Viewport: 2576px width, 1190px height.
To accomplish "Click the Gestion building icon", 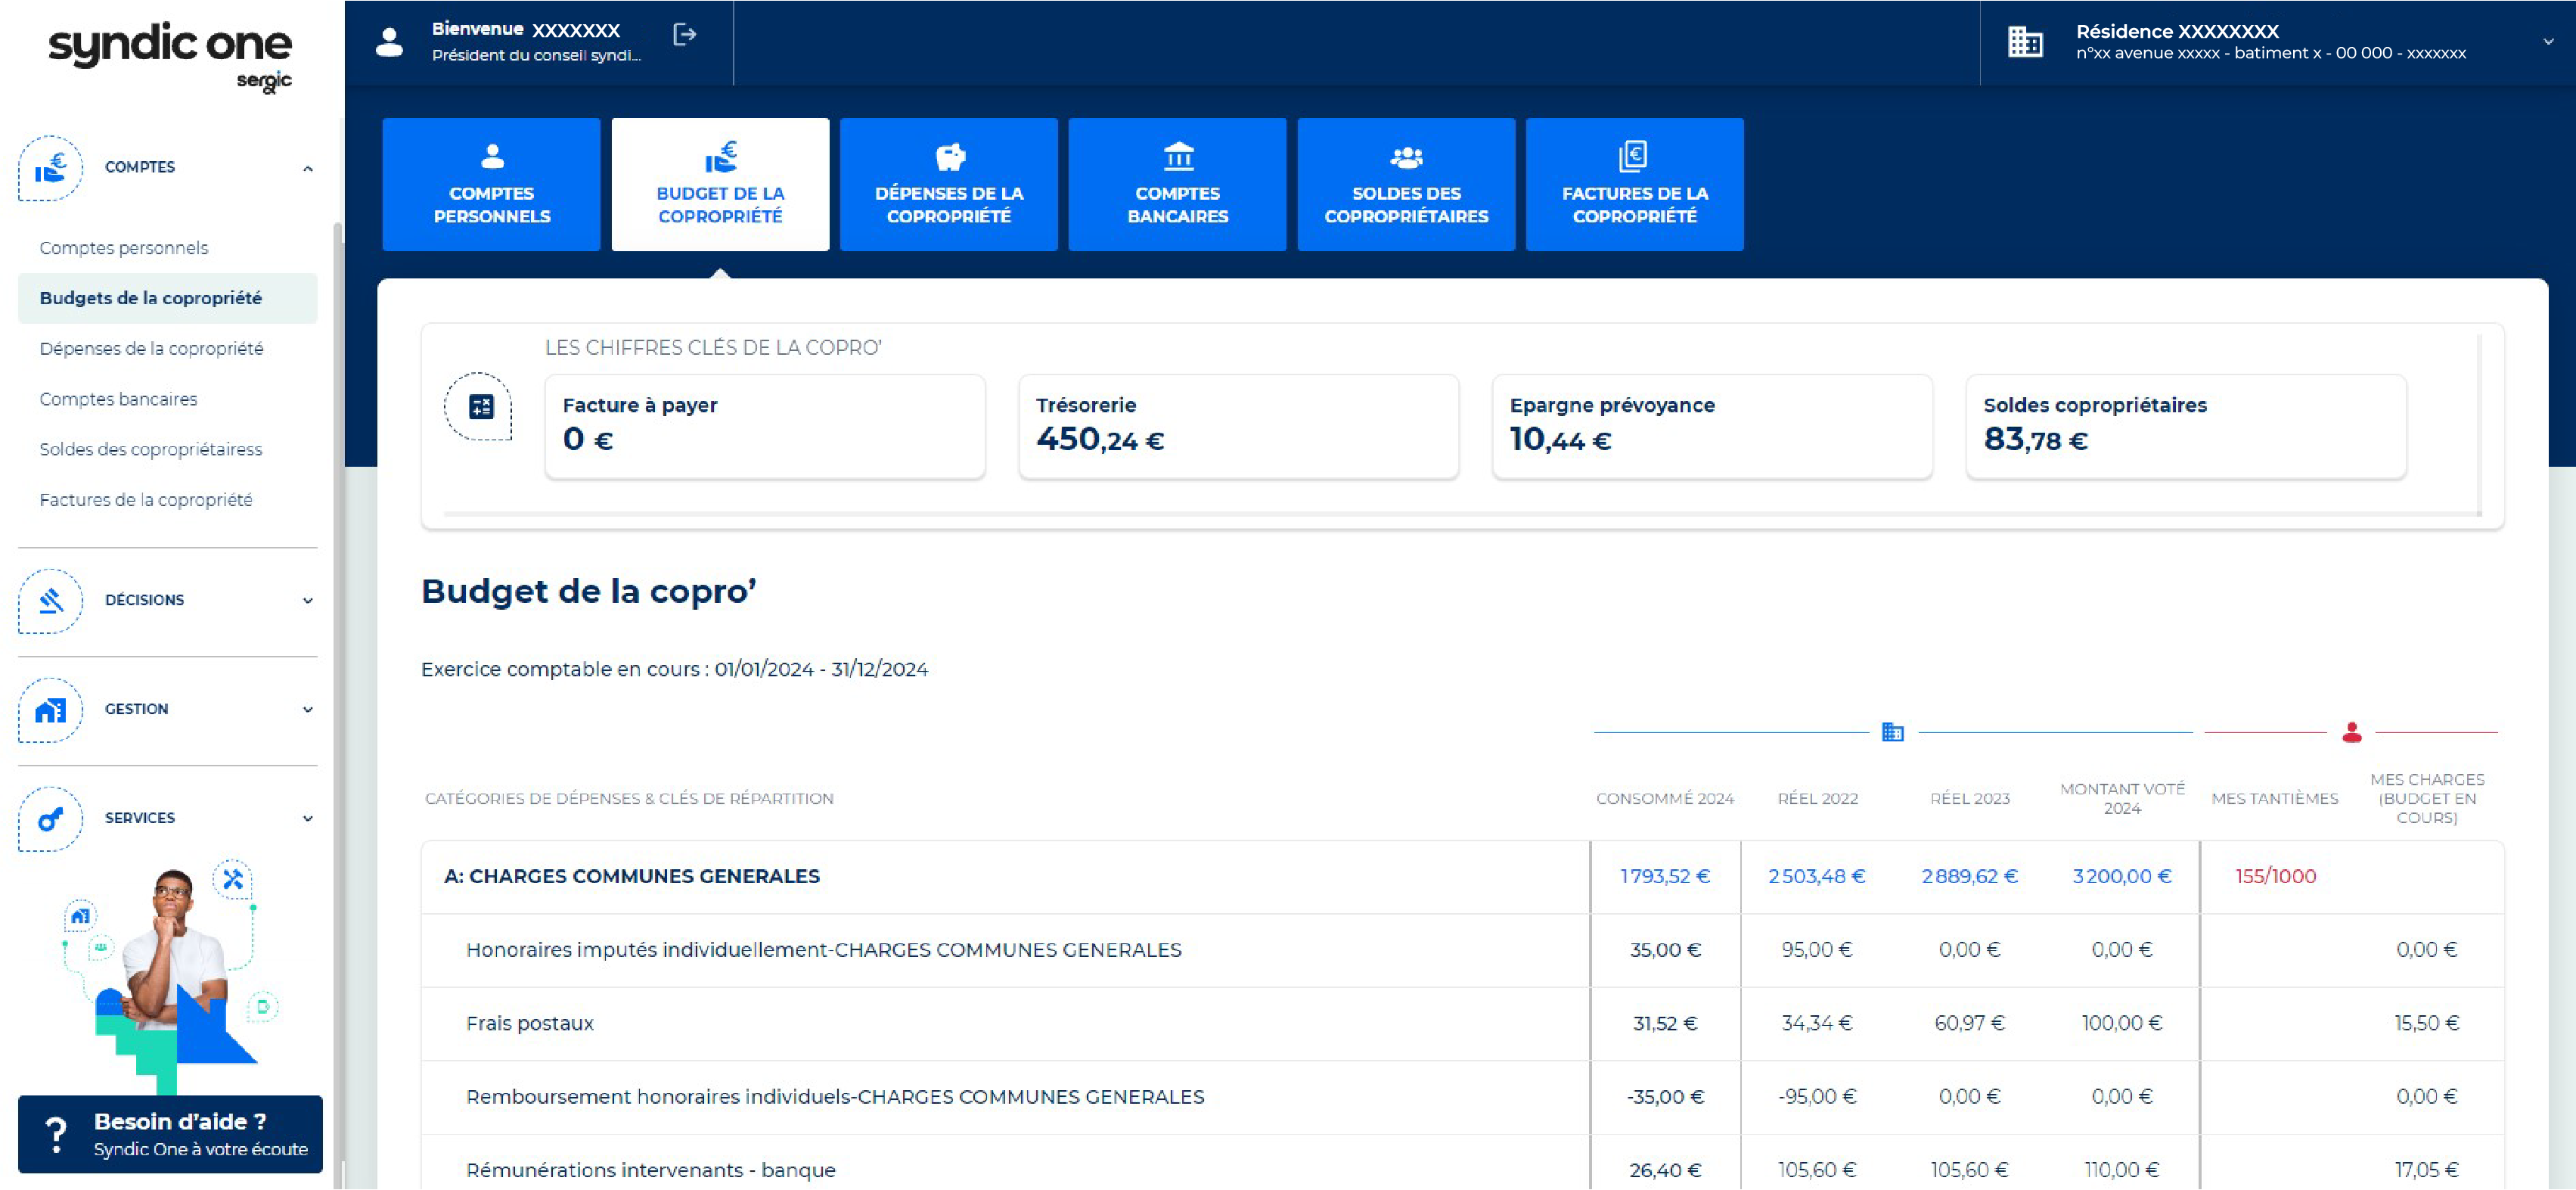I will coord(50,709).
